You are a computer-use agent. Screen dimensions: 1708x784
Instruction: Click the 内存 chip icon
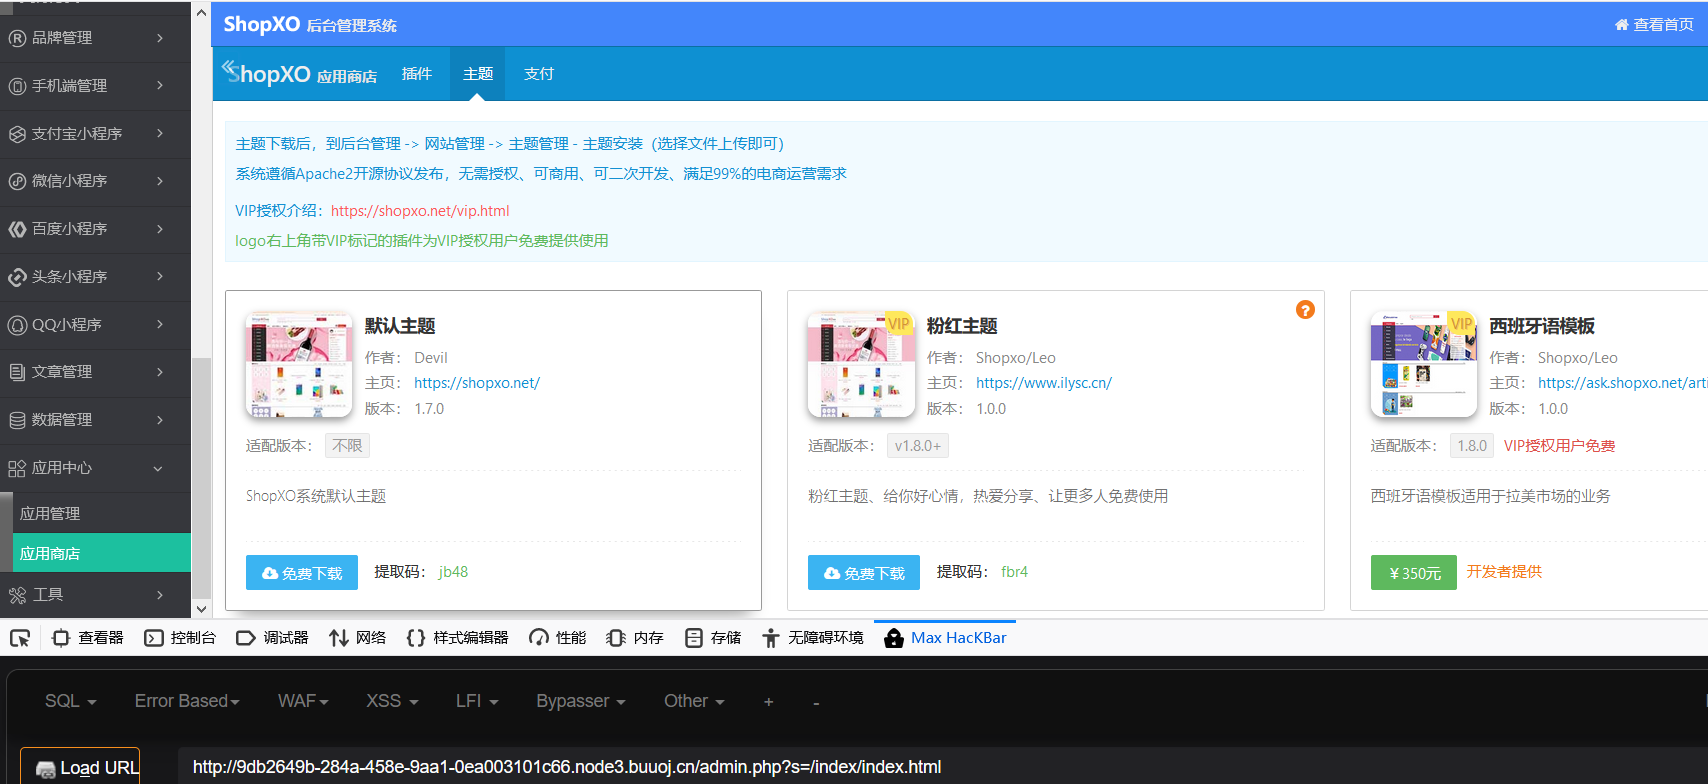tap(616, 638)
